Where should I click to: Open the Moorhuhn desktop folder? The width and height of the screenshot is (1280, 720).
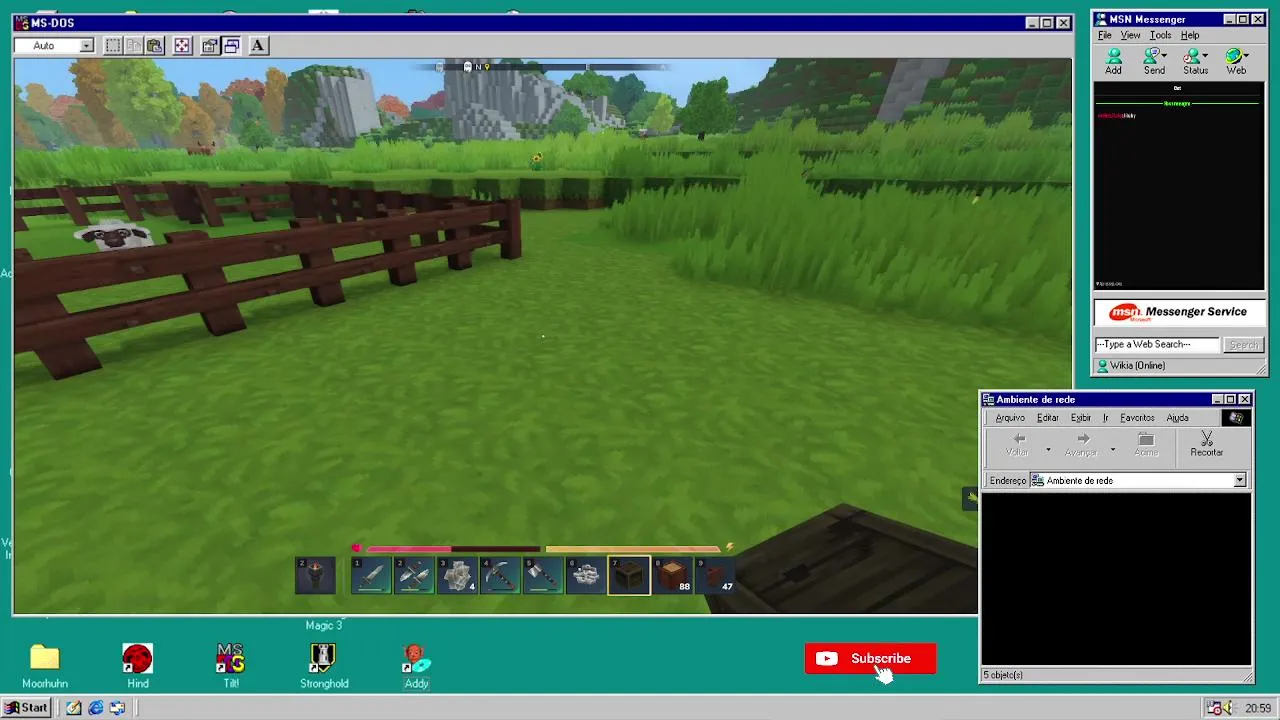point(44,666)
